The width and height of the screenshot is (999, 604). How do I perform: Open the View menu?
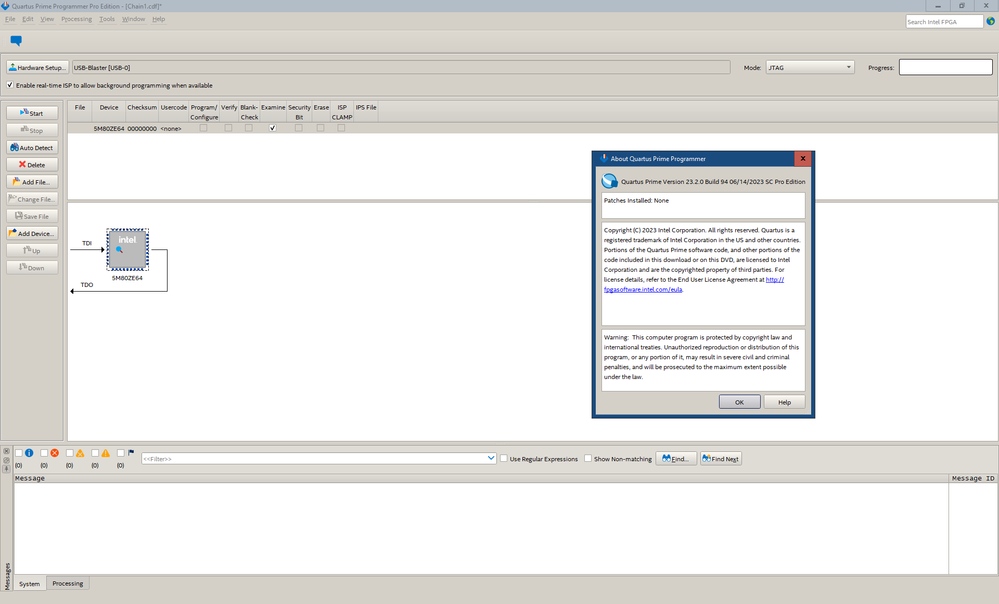[47, 19]
